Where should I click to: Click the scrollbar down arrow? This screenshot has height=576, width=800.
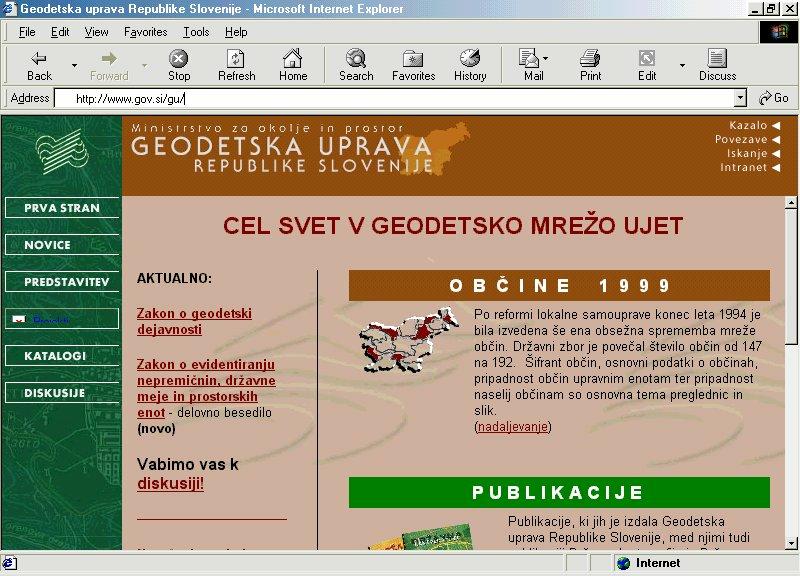(x=791, y=543)
